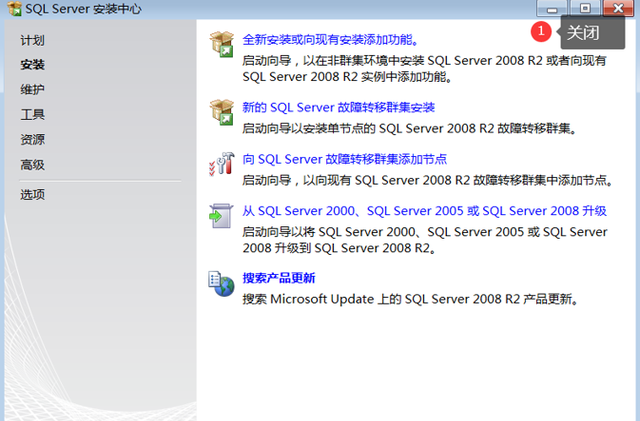Open the 搜索产品更新 link
This screenshot has height=421, width=640.
tap(279, 278)
